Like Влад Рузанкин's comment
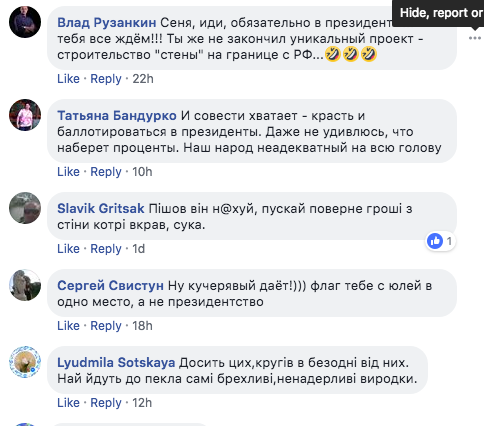Image resolution: width=484 pixels, height=426 pixels. 68,79
